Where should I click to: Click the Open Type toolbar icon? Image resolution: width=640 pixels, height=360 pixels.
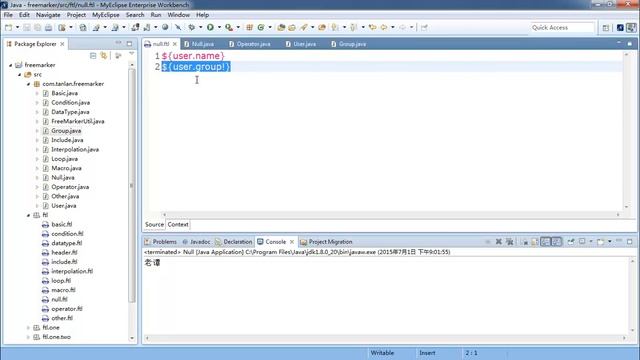click(281, 27)
